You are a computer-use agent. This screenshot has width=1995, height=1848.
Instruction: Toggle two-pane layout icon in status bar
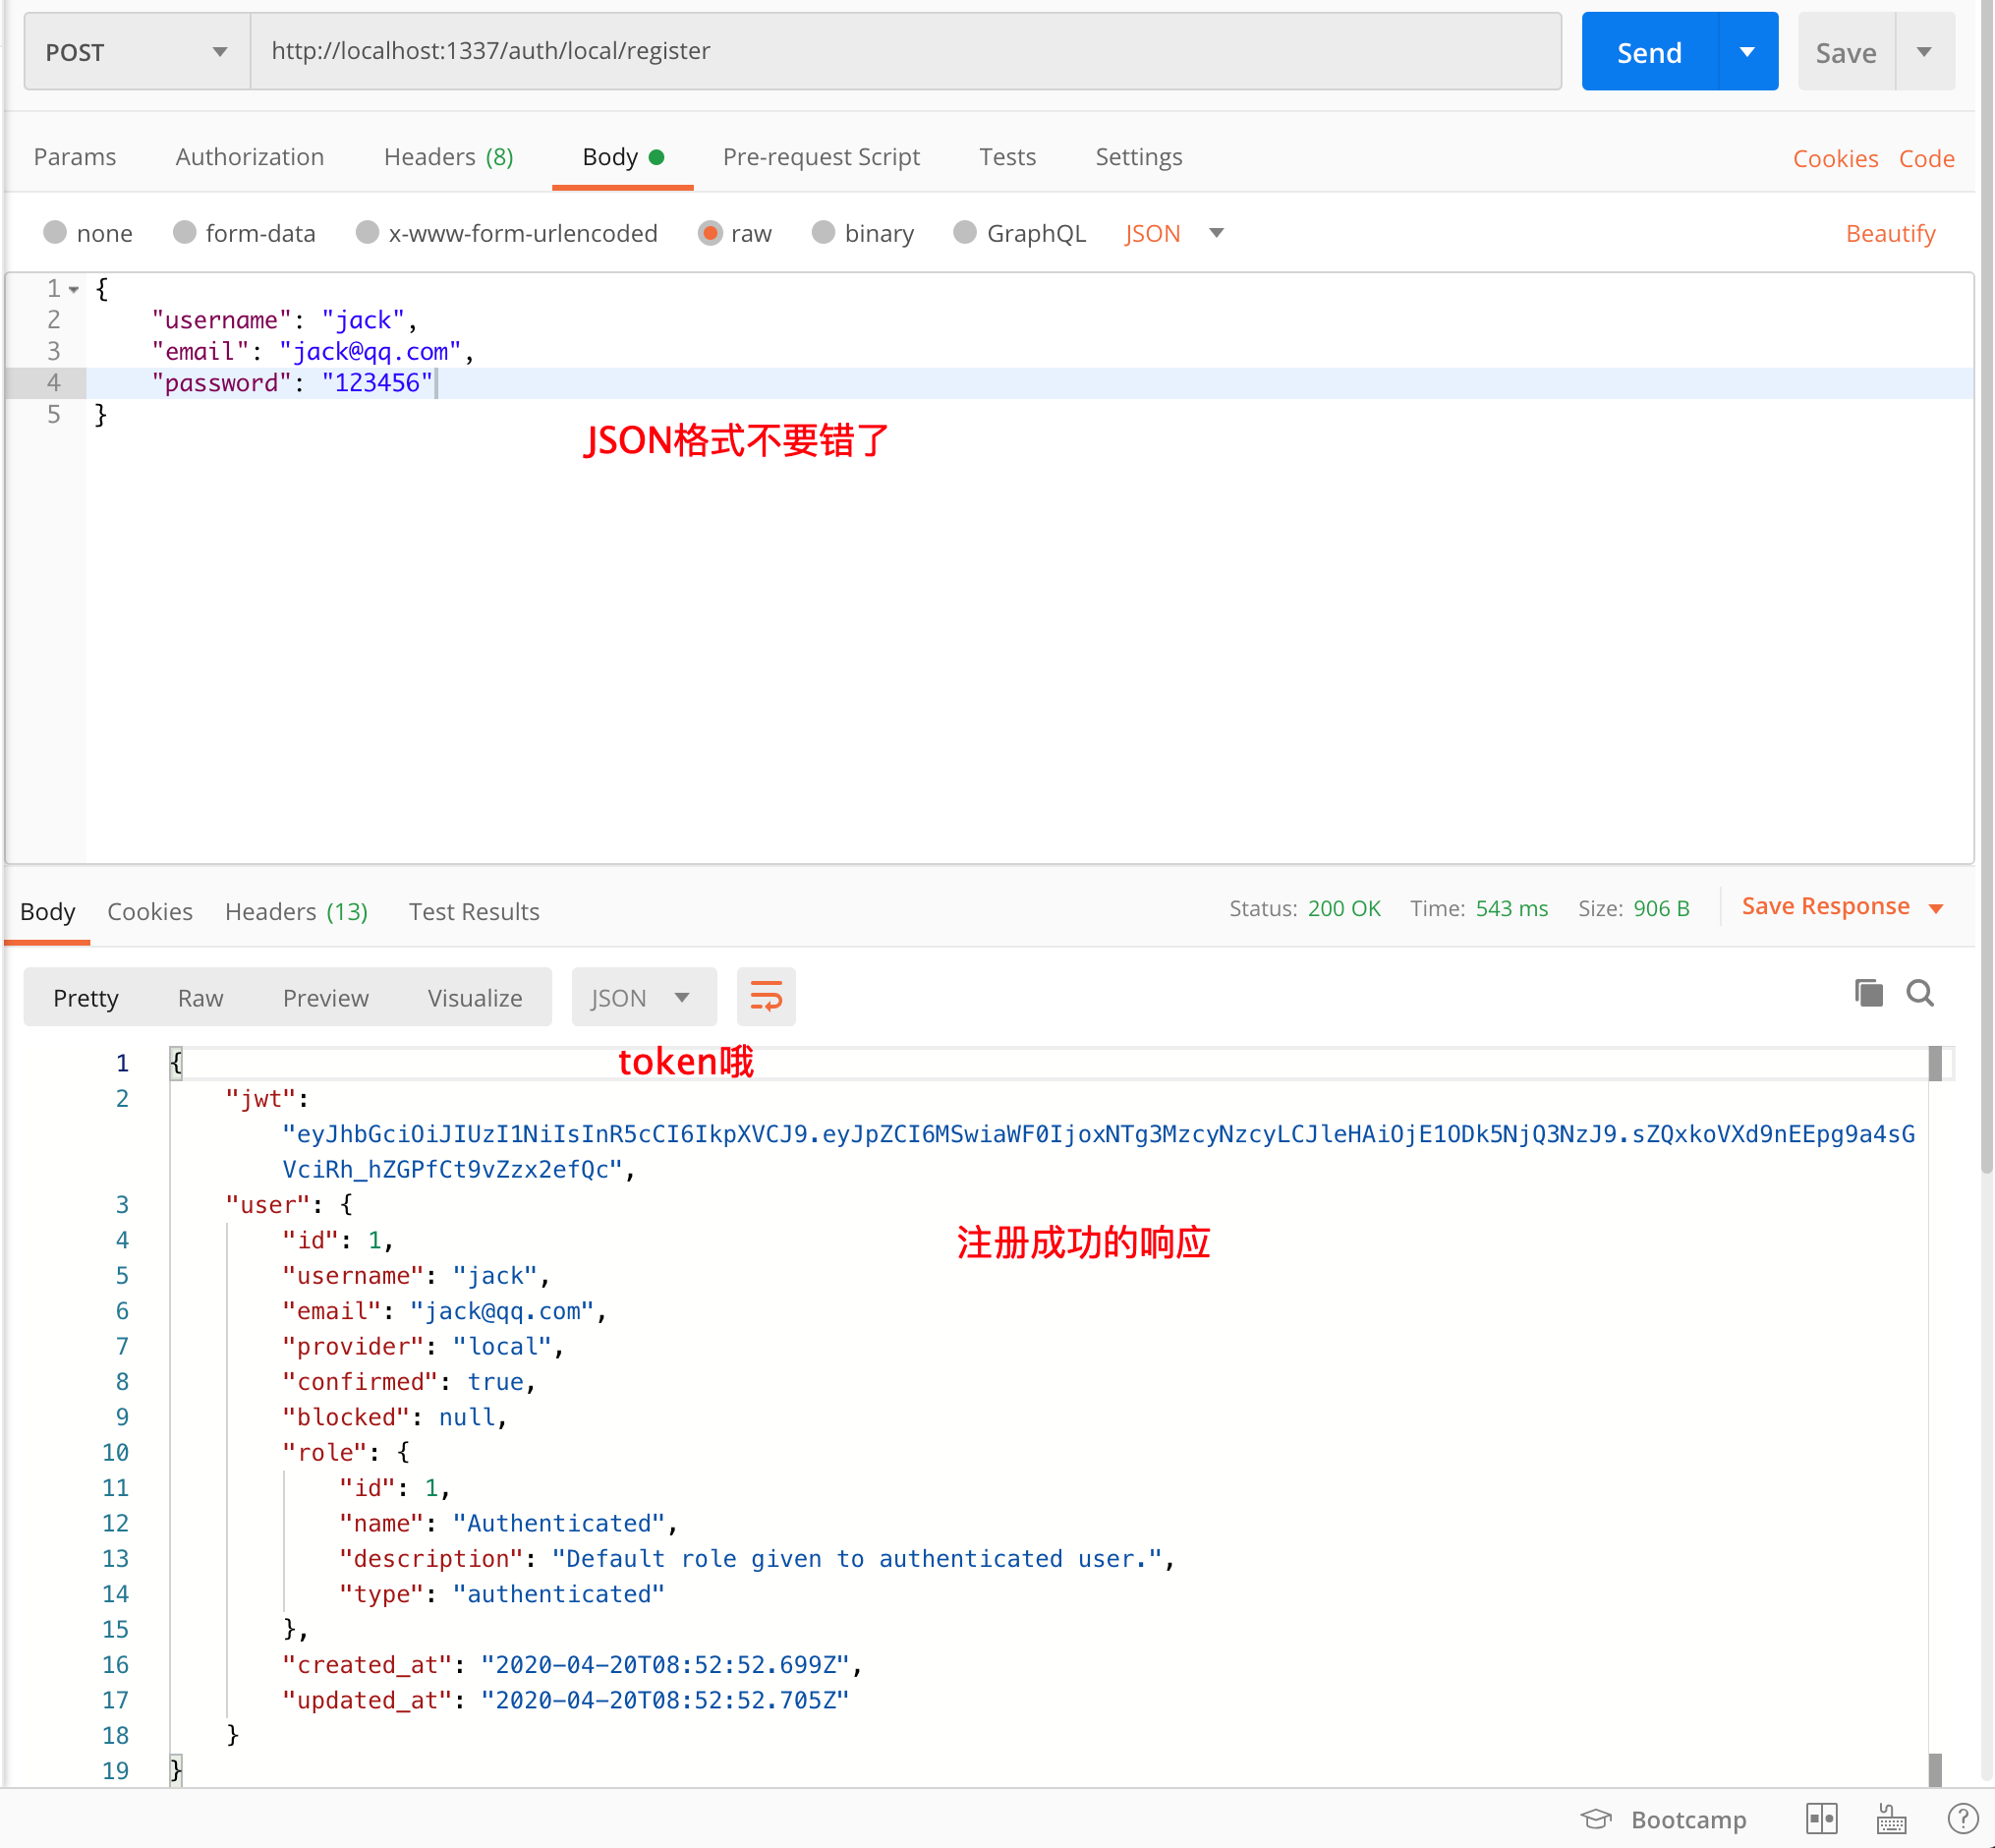pos(1821,1819)
